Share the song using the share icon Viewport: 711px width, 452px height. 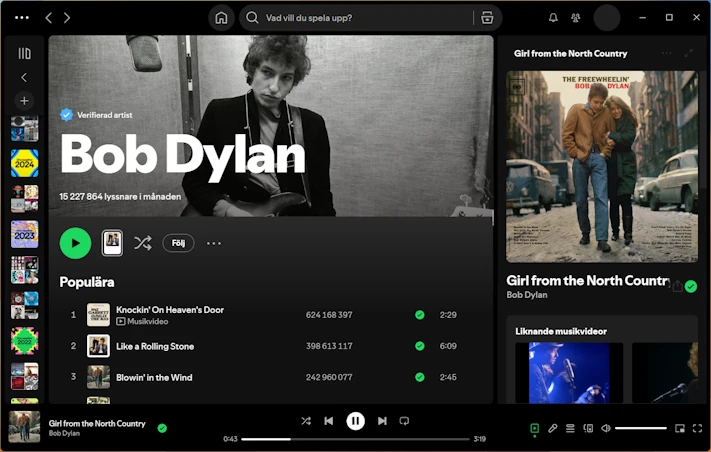coord(677,286)
